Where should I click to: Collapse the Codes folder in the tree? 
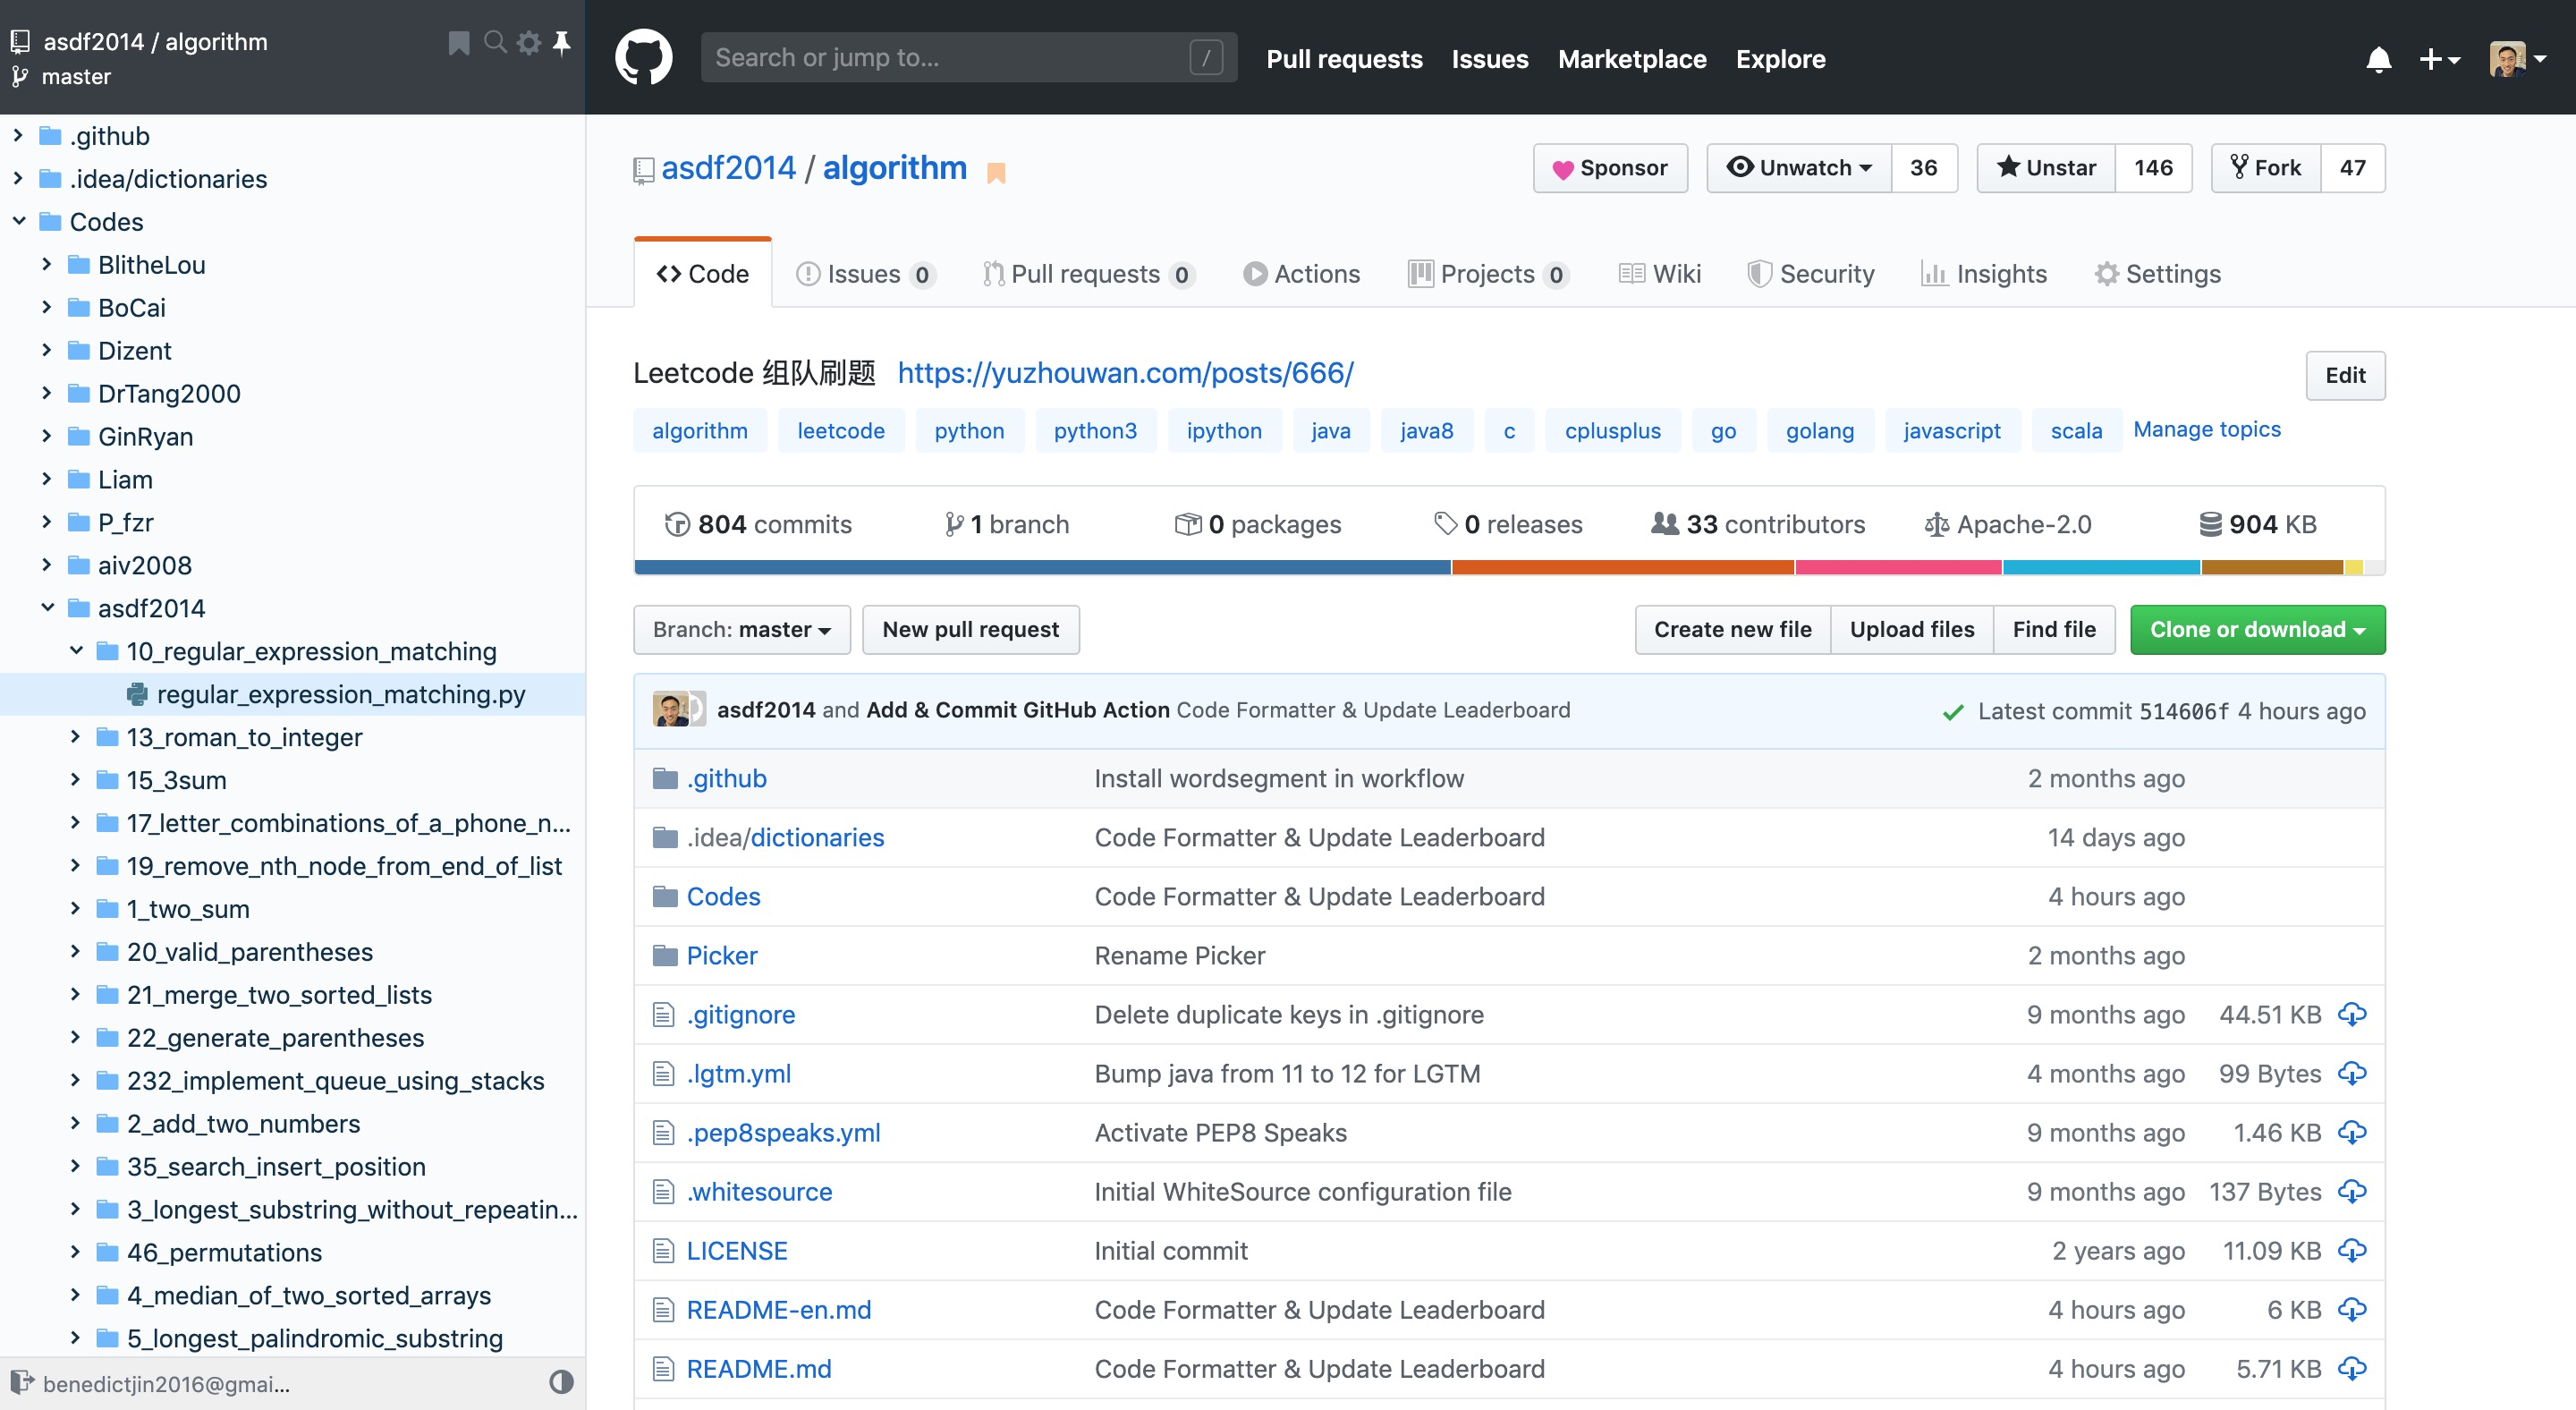click(19, 221)
